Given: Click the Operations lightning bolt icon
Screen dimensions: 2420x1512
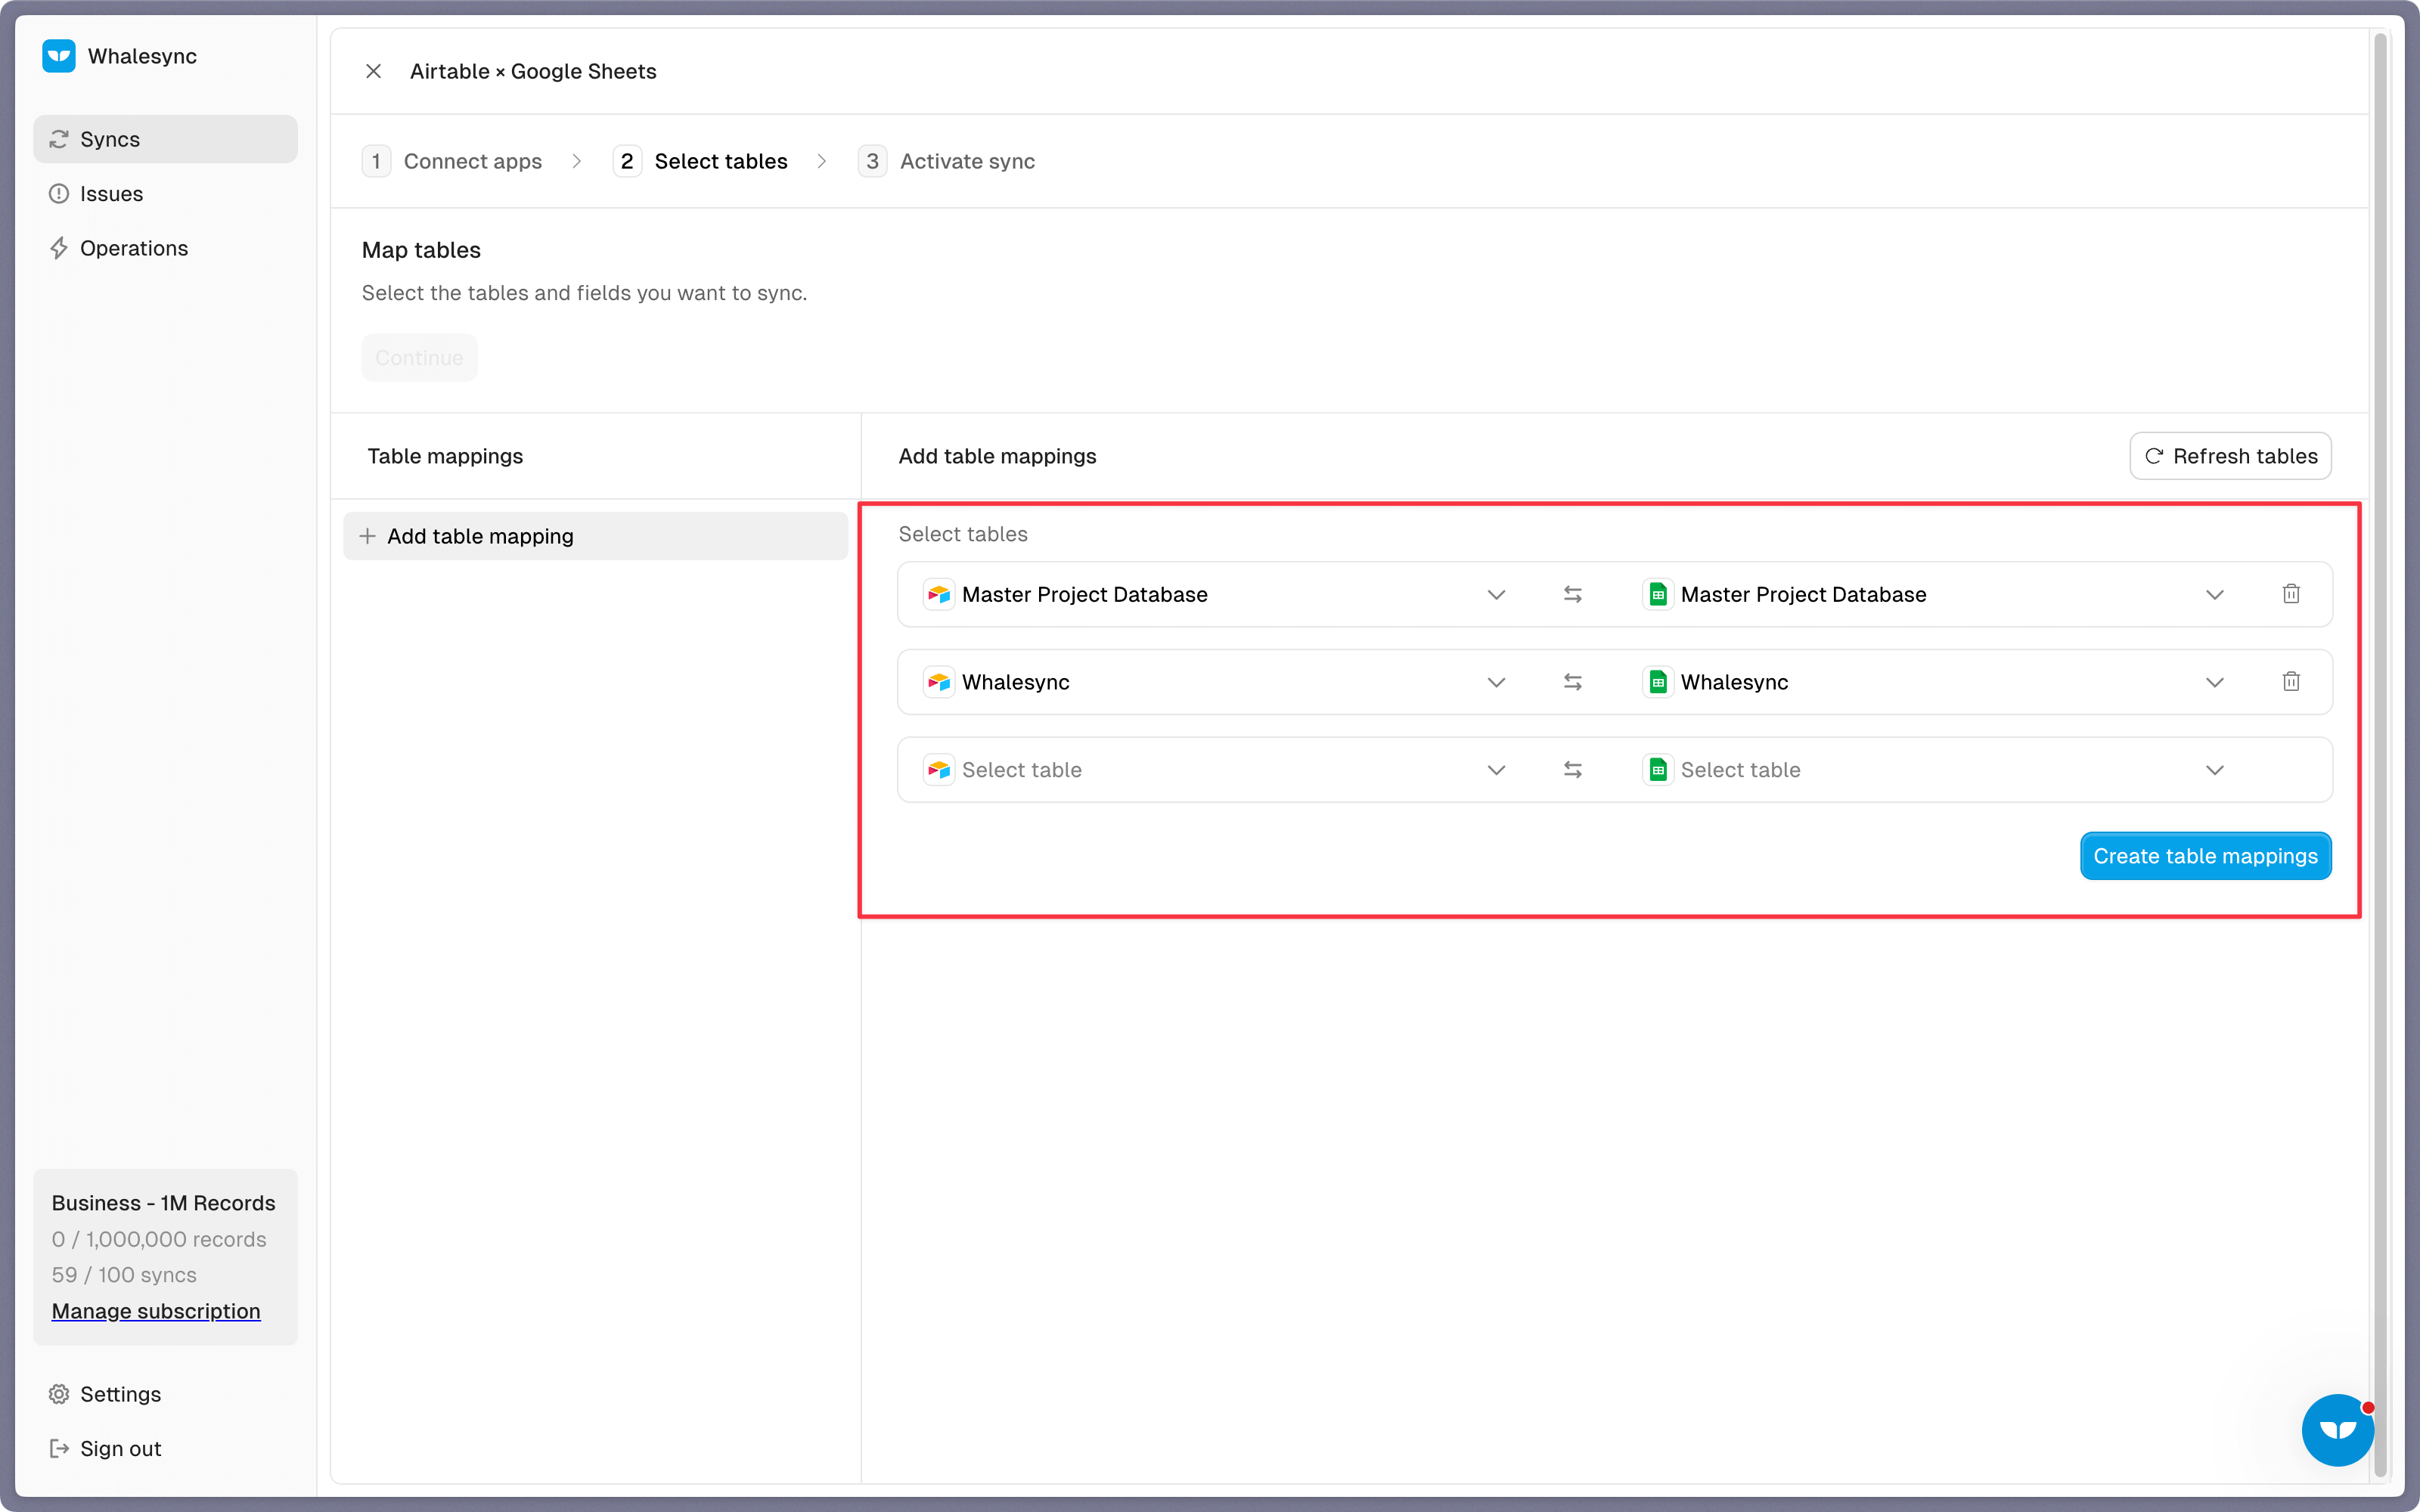Looking at the screenshot, I should coord(59,248).
